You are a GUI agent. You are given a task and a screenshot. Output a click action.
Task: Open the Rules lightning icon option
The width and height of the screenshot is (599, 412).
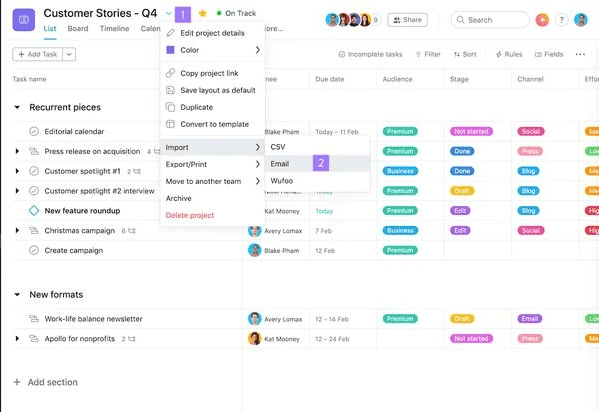(509, 54)
